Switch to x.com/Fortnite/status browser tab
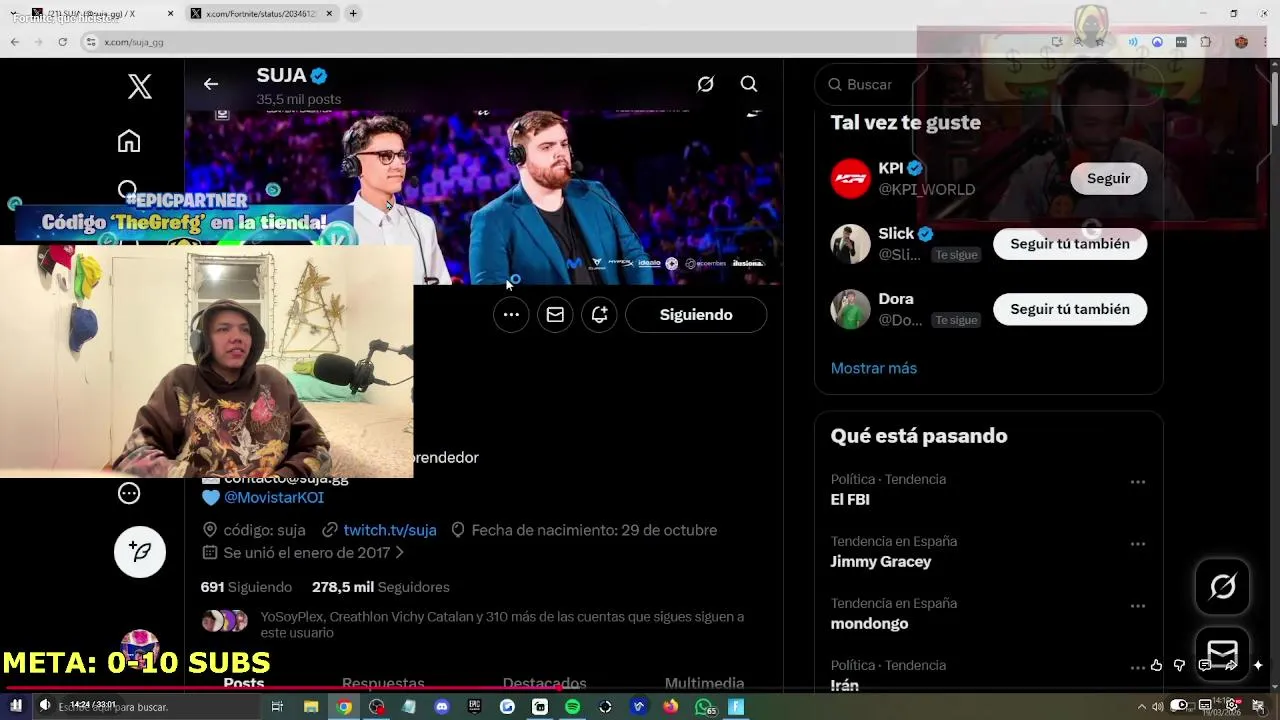Image resolution: width=1280 pixels, height=720 pixels. (262, 14)
